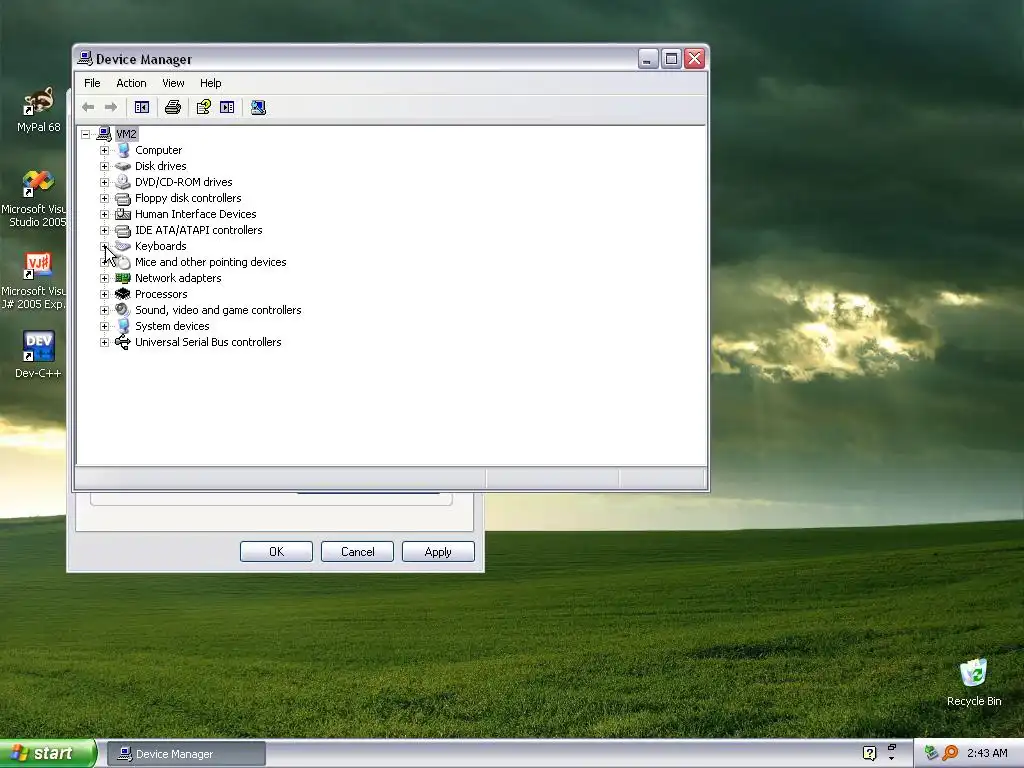Collapse the VM2 root node
This screenshot has width=1024, height=768.
86,135
